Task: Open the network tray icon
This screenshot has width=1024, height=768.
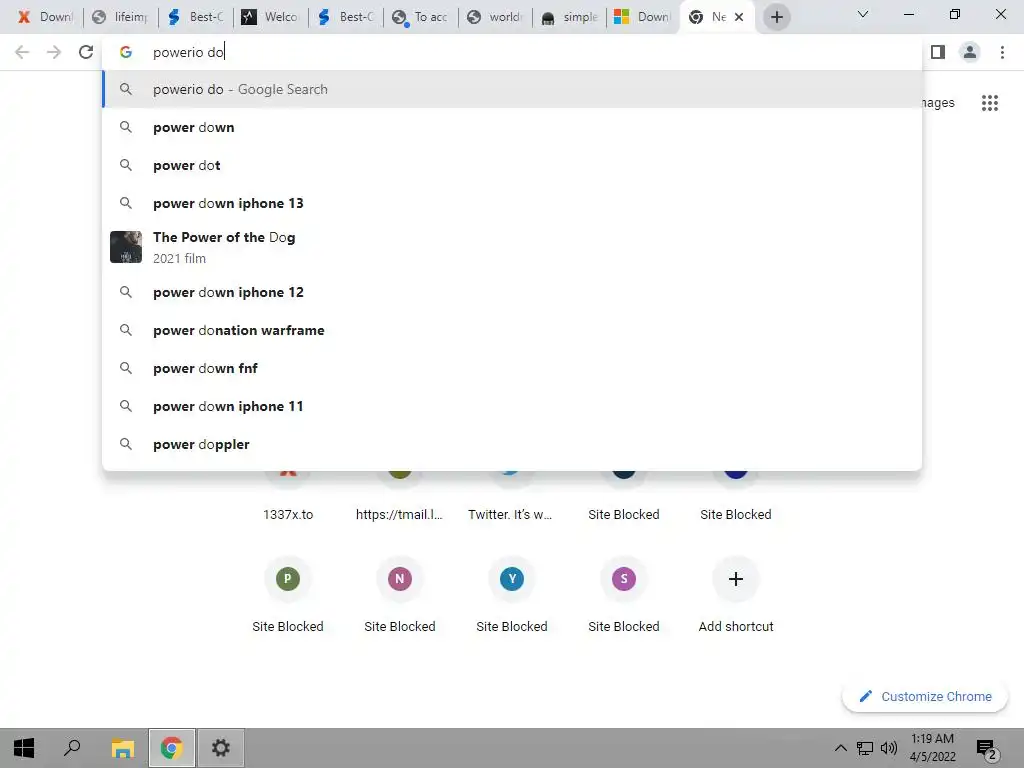Action: 865,748
